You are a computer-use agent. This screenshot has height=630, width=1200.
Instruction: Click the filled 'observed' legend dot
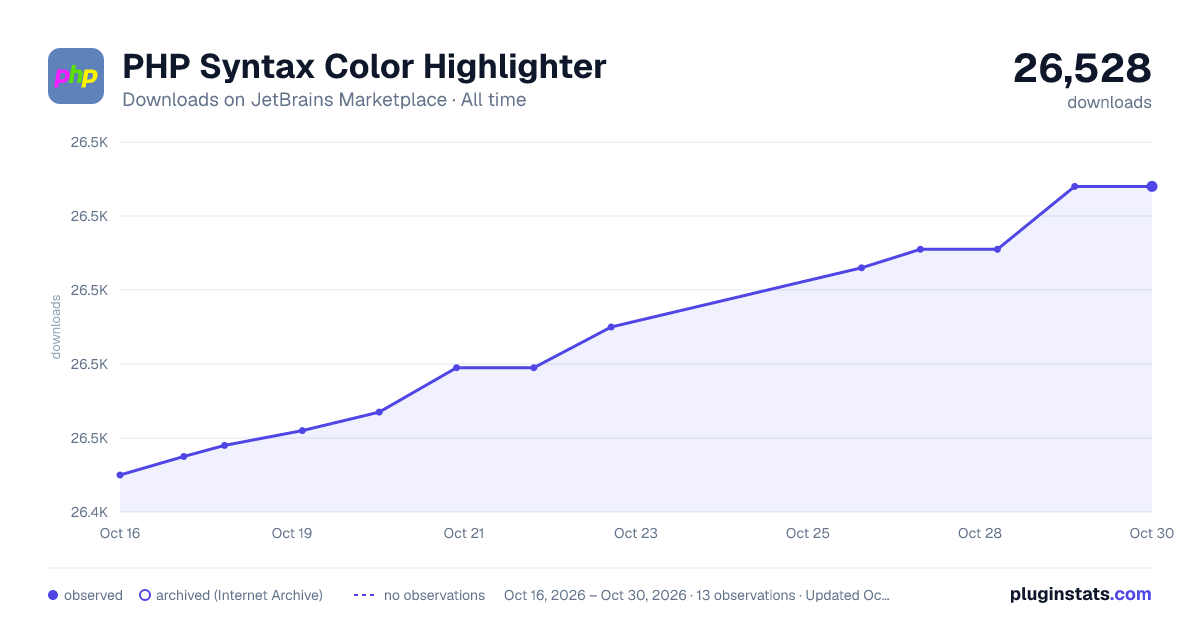point(53,595)
